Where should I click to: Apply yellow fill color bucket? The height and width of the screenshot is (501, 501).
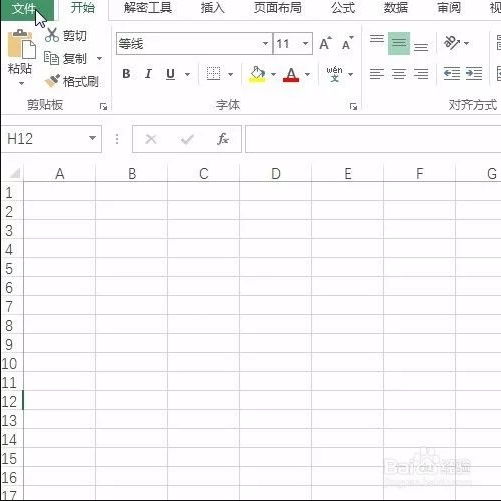pyautogui.click(x=257, y=74)
